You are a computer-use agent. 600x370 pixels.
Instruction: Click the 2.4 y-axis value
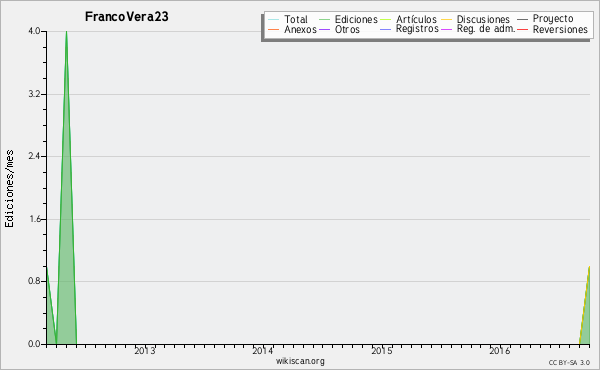(x=34, y=156)
